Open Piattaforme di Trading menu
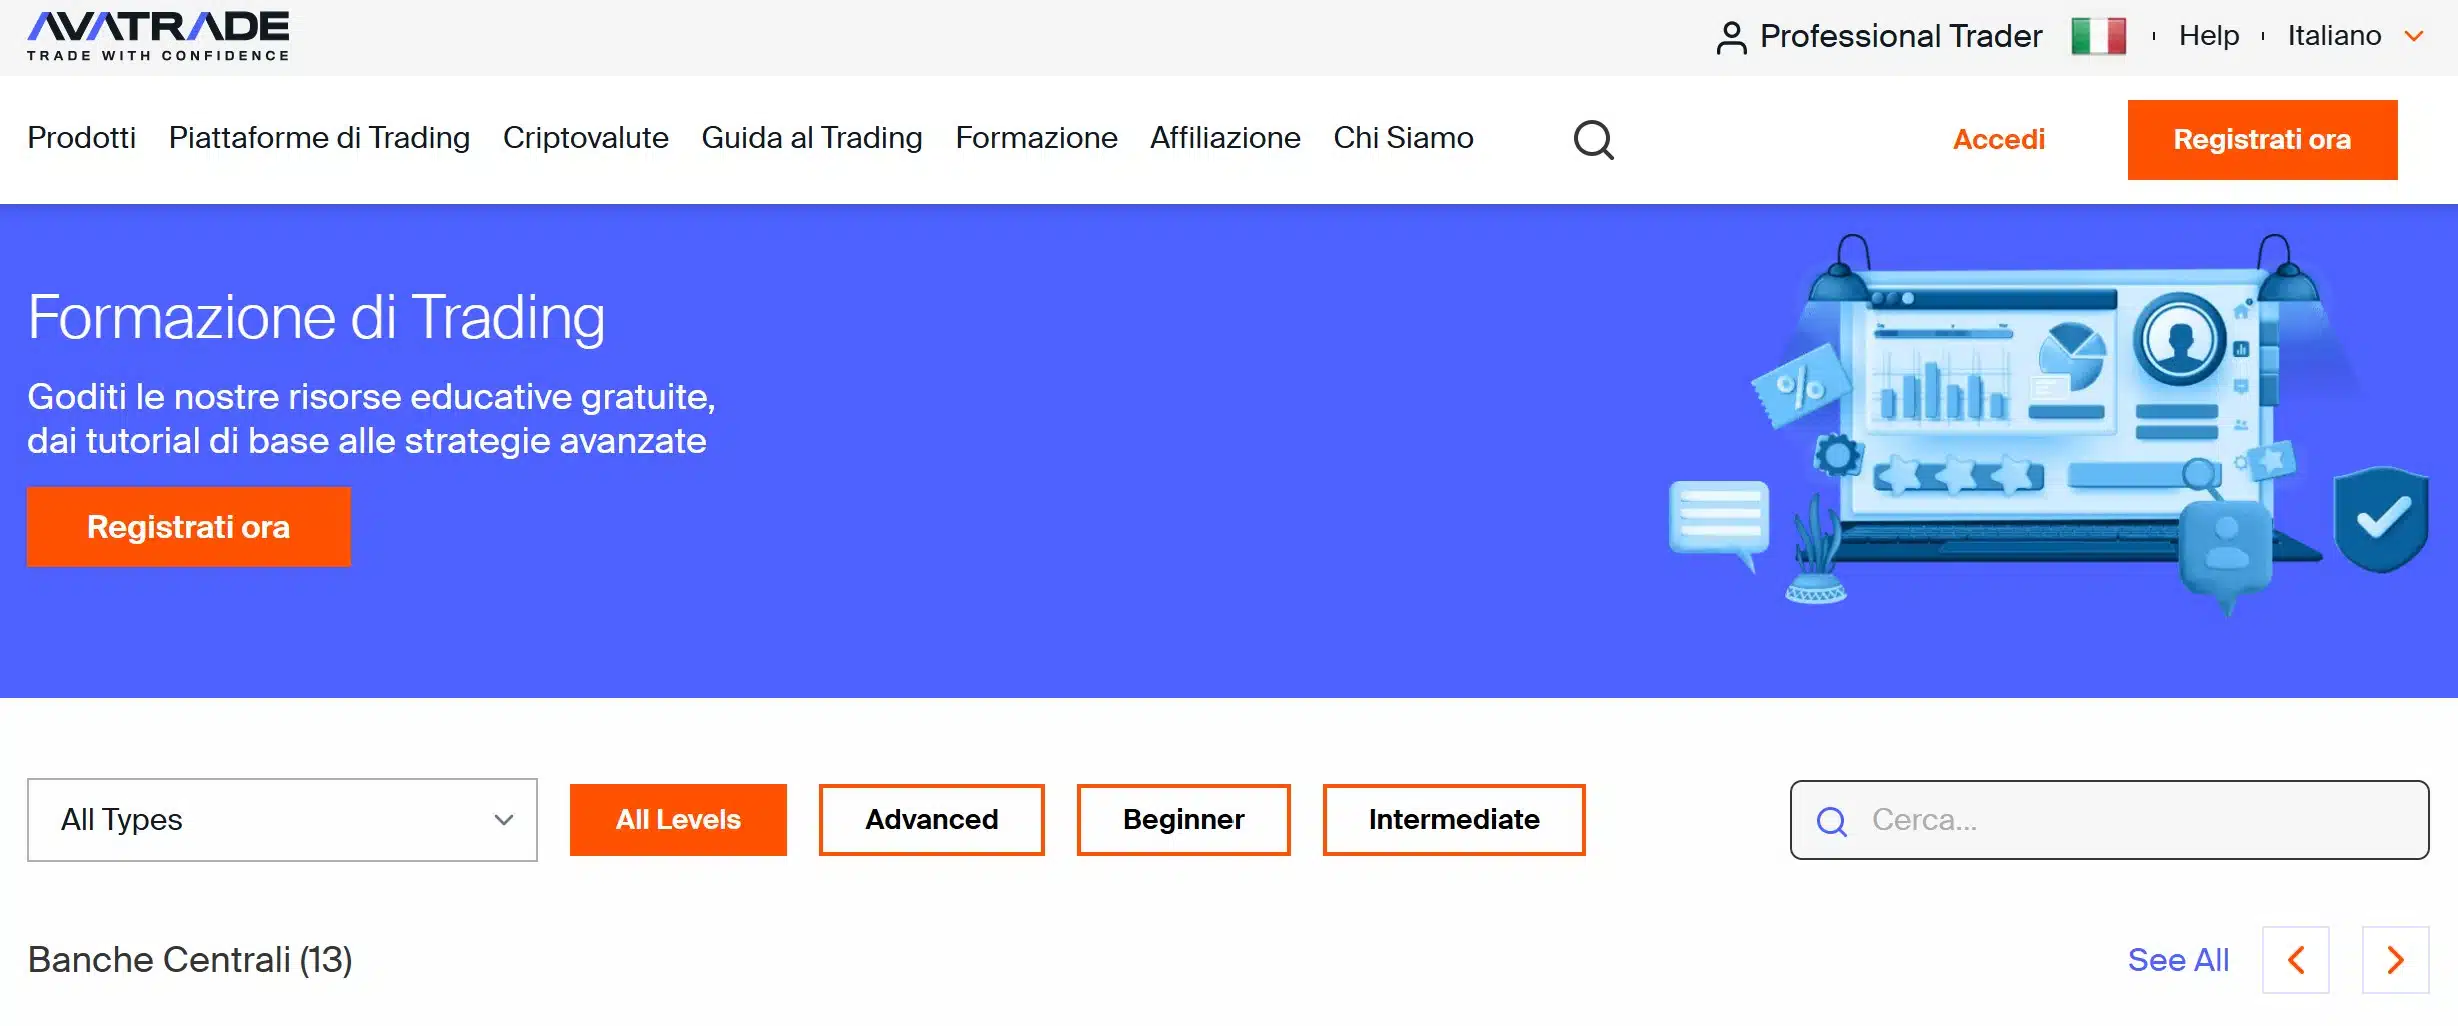Image resolution: width=2458 pixels, height=1026 pixels. point(319,138)
